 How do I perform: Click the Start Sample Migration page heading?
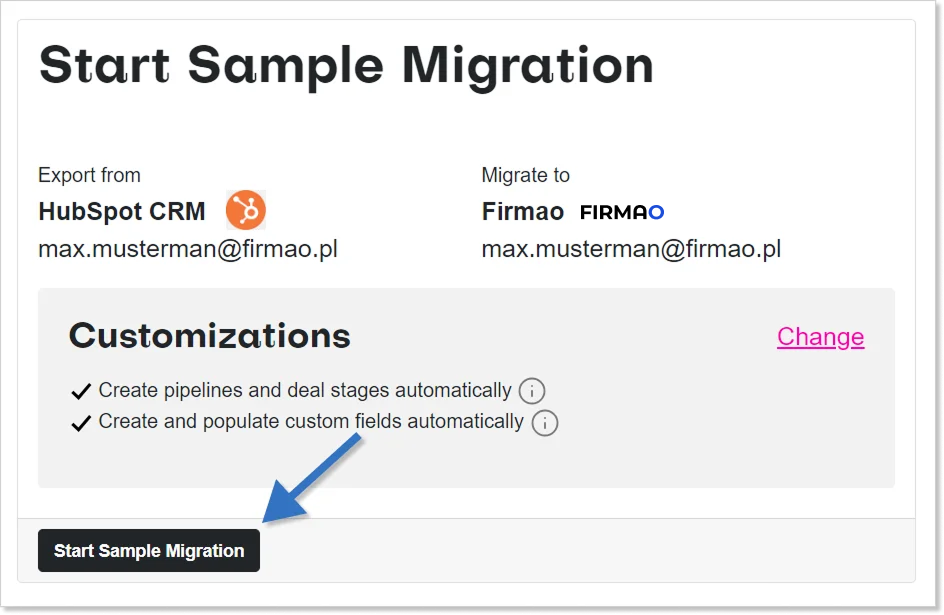[346, 65]
